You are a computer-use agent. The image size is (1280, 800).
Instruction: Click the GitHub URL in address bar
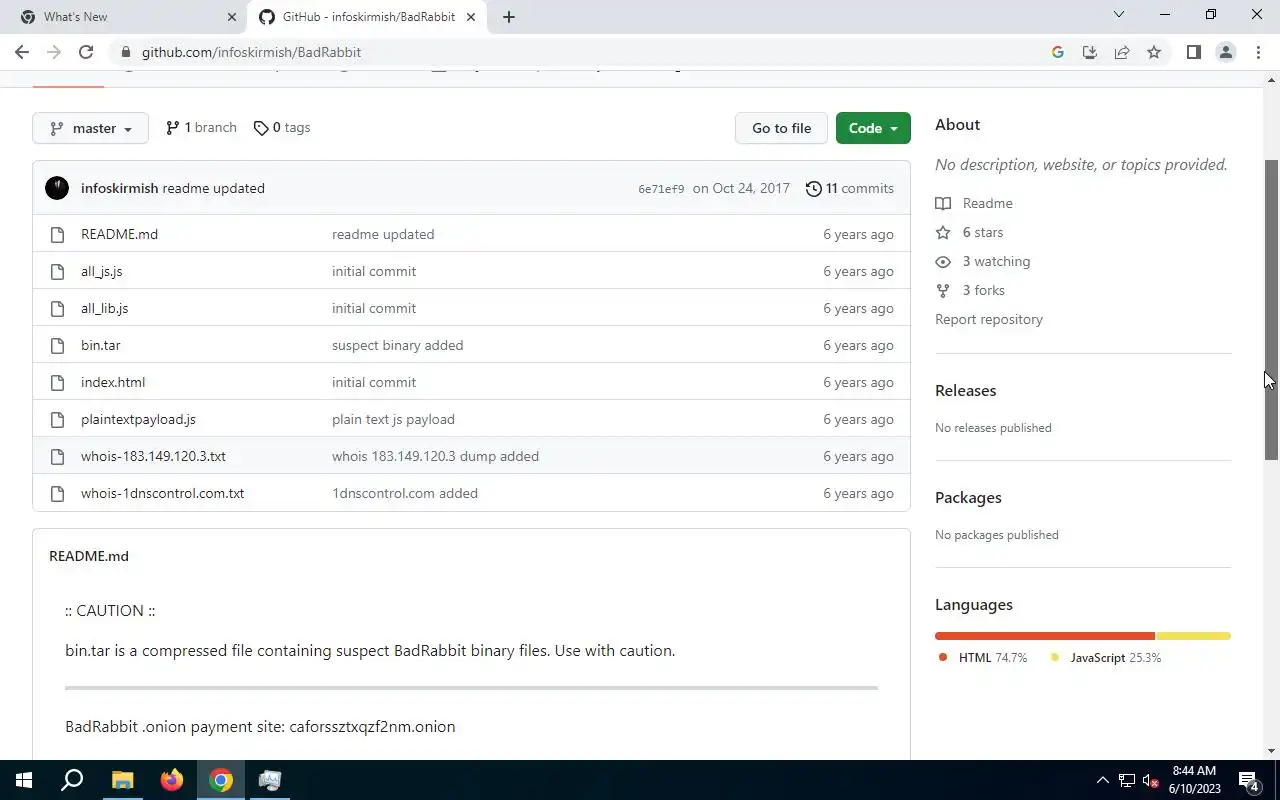tap(251, 52)
